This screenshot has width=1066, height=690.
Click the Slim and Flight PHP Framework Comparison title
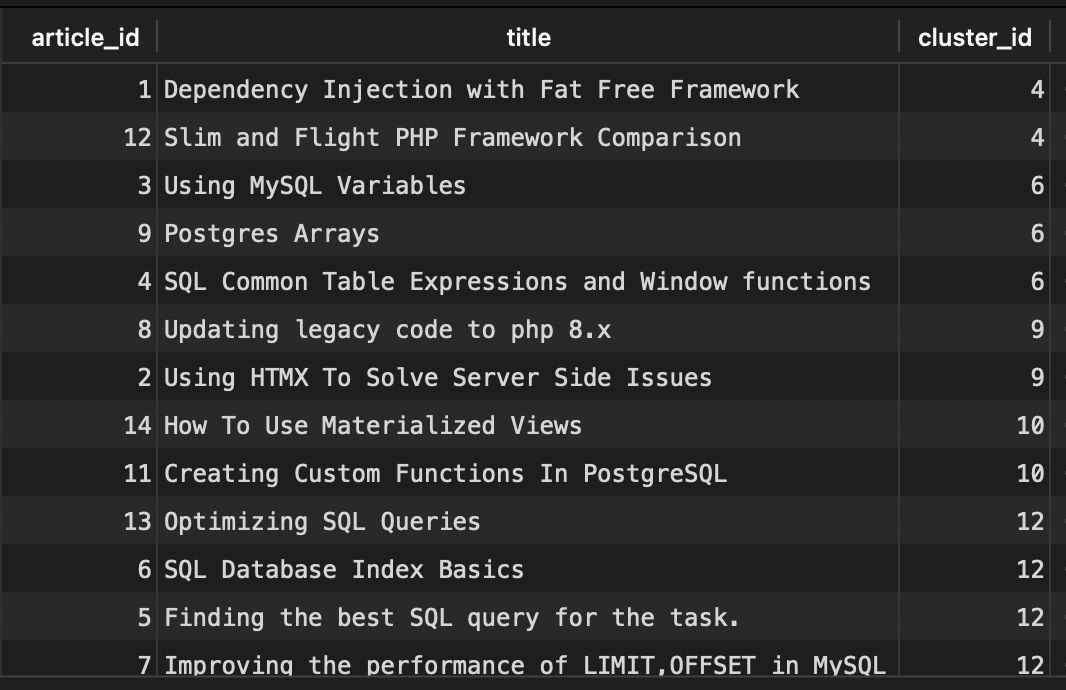(452, 137)
